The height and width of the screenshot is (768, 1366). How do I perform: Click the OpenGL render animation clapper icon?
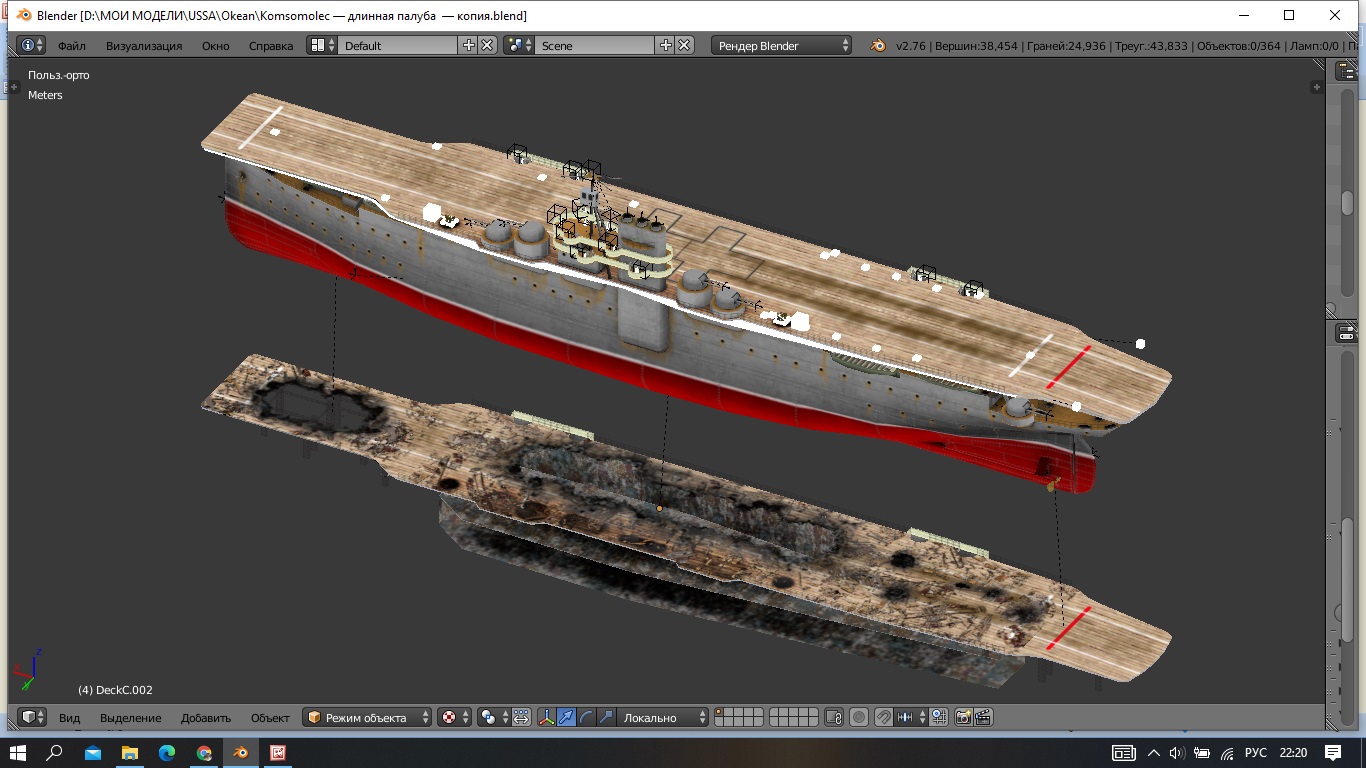(983, 718)
